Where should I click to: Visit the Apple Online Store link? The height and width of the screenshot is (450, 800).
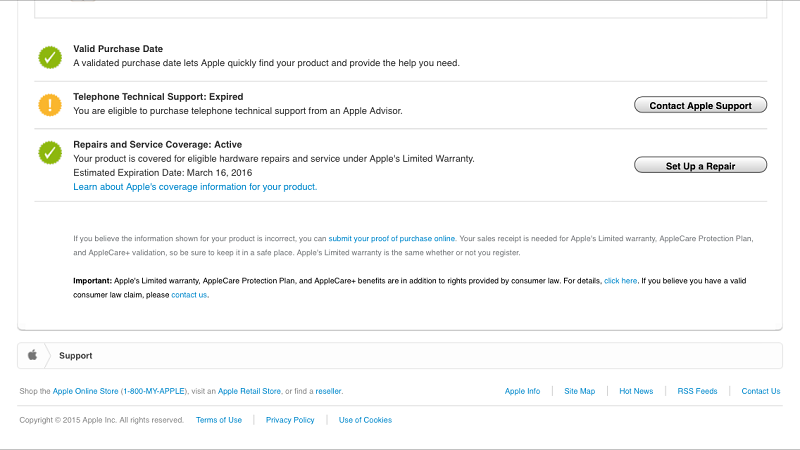tap(85, 391)
